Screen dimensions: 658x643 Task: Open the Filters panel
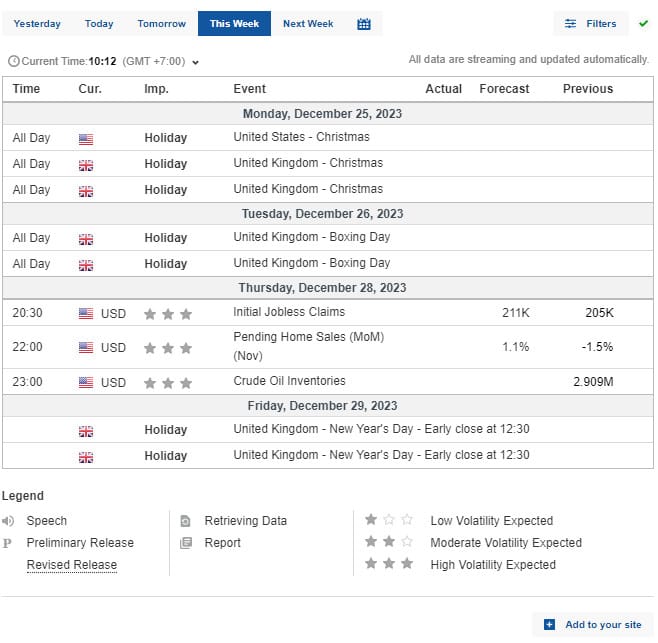coord(590,23)
